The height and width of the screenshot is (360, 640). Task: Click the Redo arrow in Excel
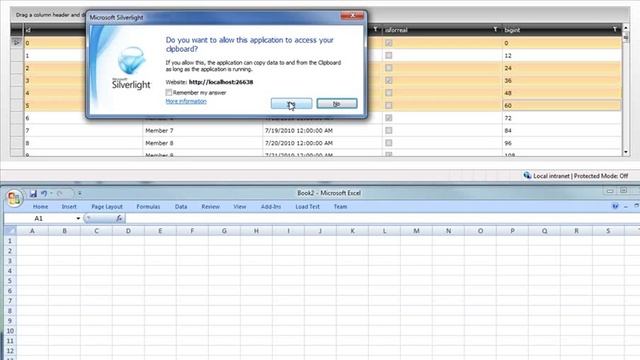(x=60, y=193)
